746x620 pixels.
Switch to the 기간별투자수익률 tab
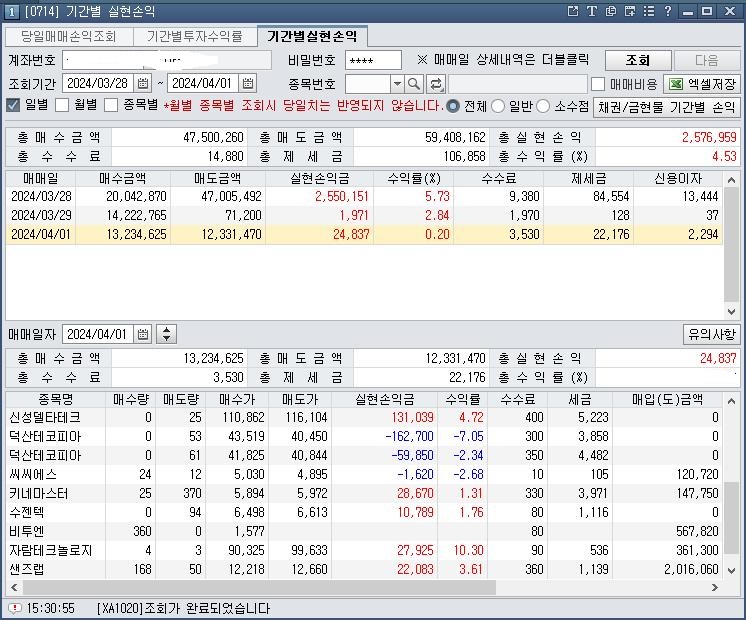[194, 36]
